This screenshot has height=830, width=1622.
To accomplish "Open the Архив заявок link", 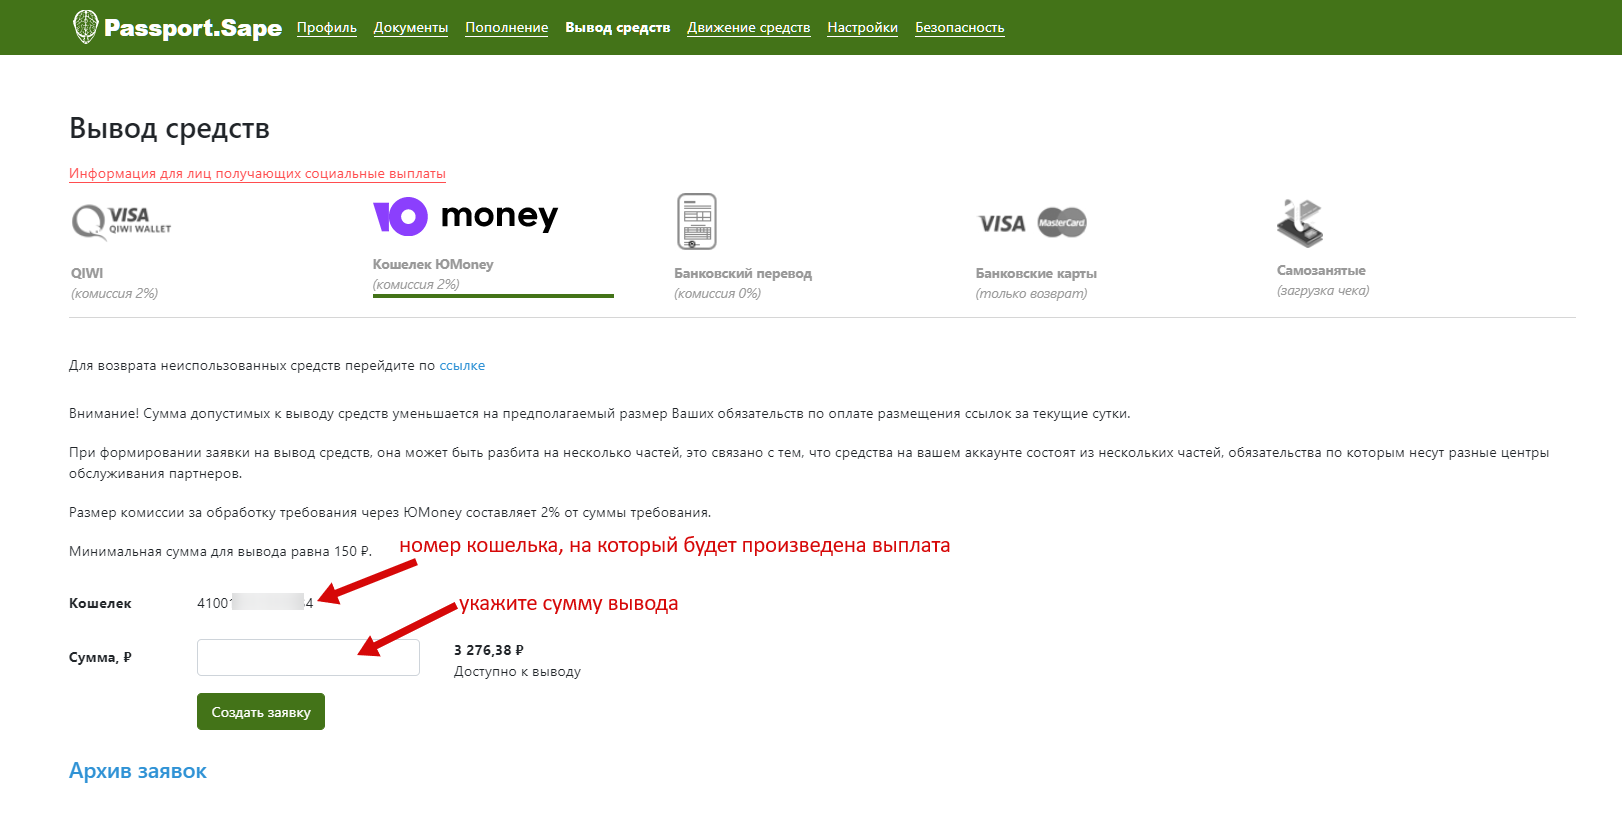I will coord(138,771).
